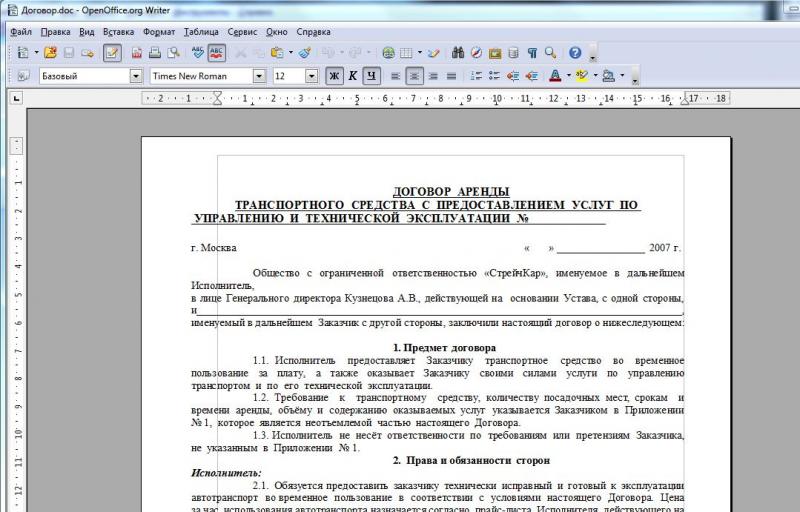Open OpenOffice Help question mark icon

[575, 53]
